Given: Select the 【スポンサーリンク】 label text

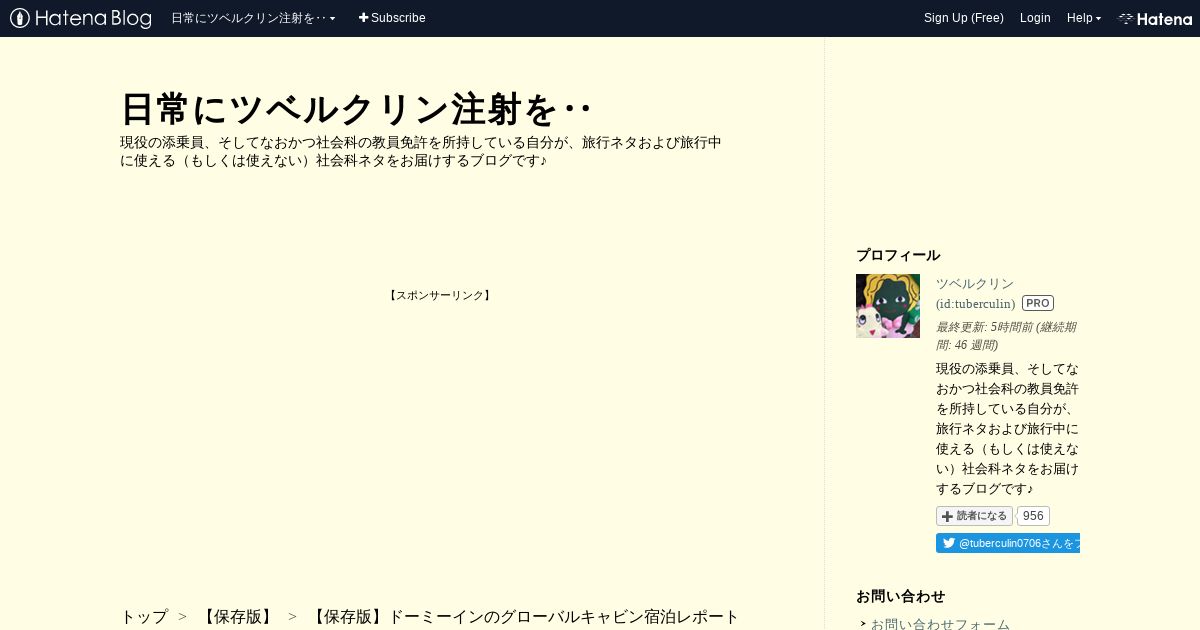Looking at the screenshot, I should pos(440,295).
